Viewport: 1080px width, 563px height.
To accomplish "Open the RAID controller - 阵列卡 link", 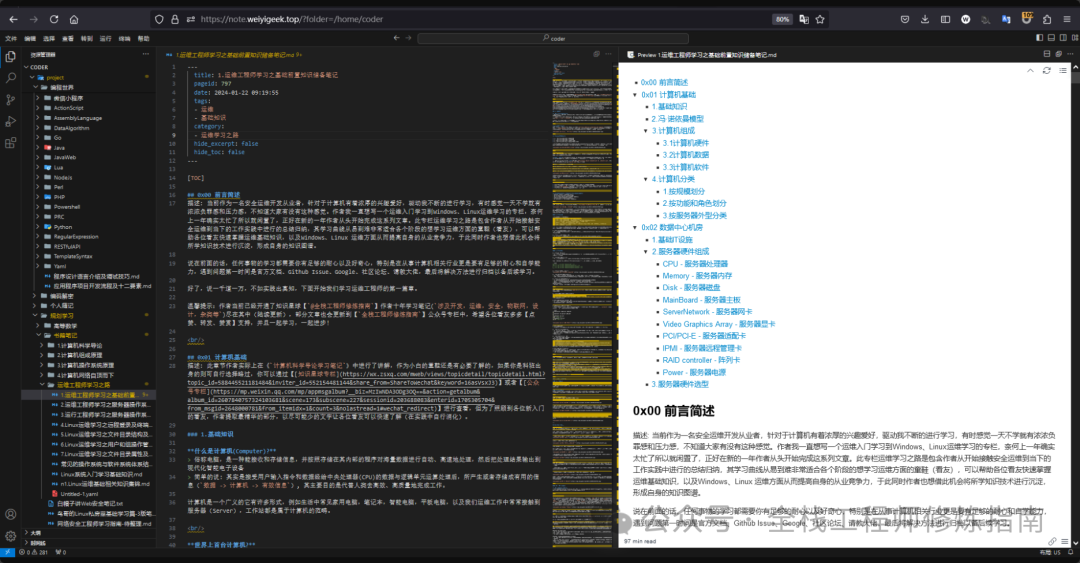I will tap(701, 360).
